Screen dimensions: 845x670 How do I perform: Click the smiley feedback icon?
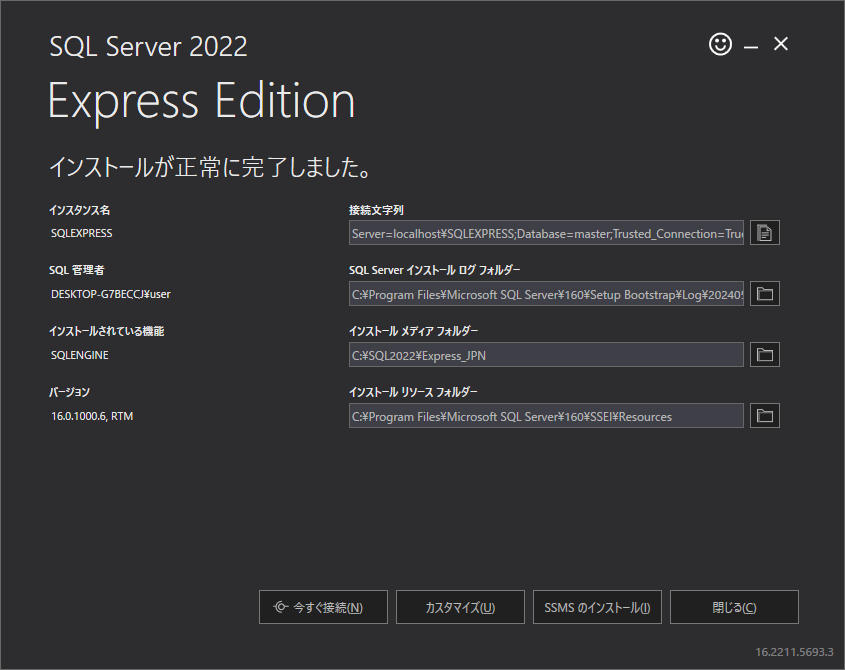pyautogui.click(x=720, y=44)
